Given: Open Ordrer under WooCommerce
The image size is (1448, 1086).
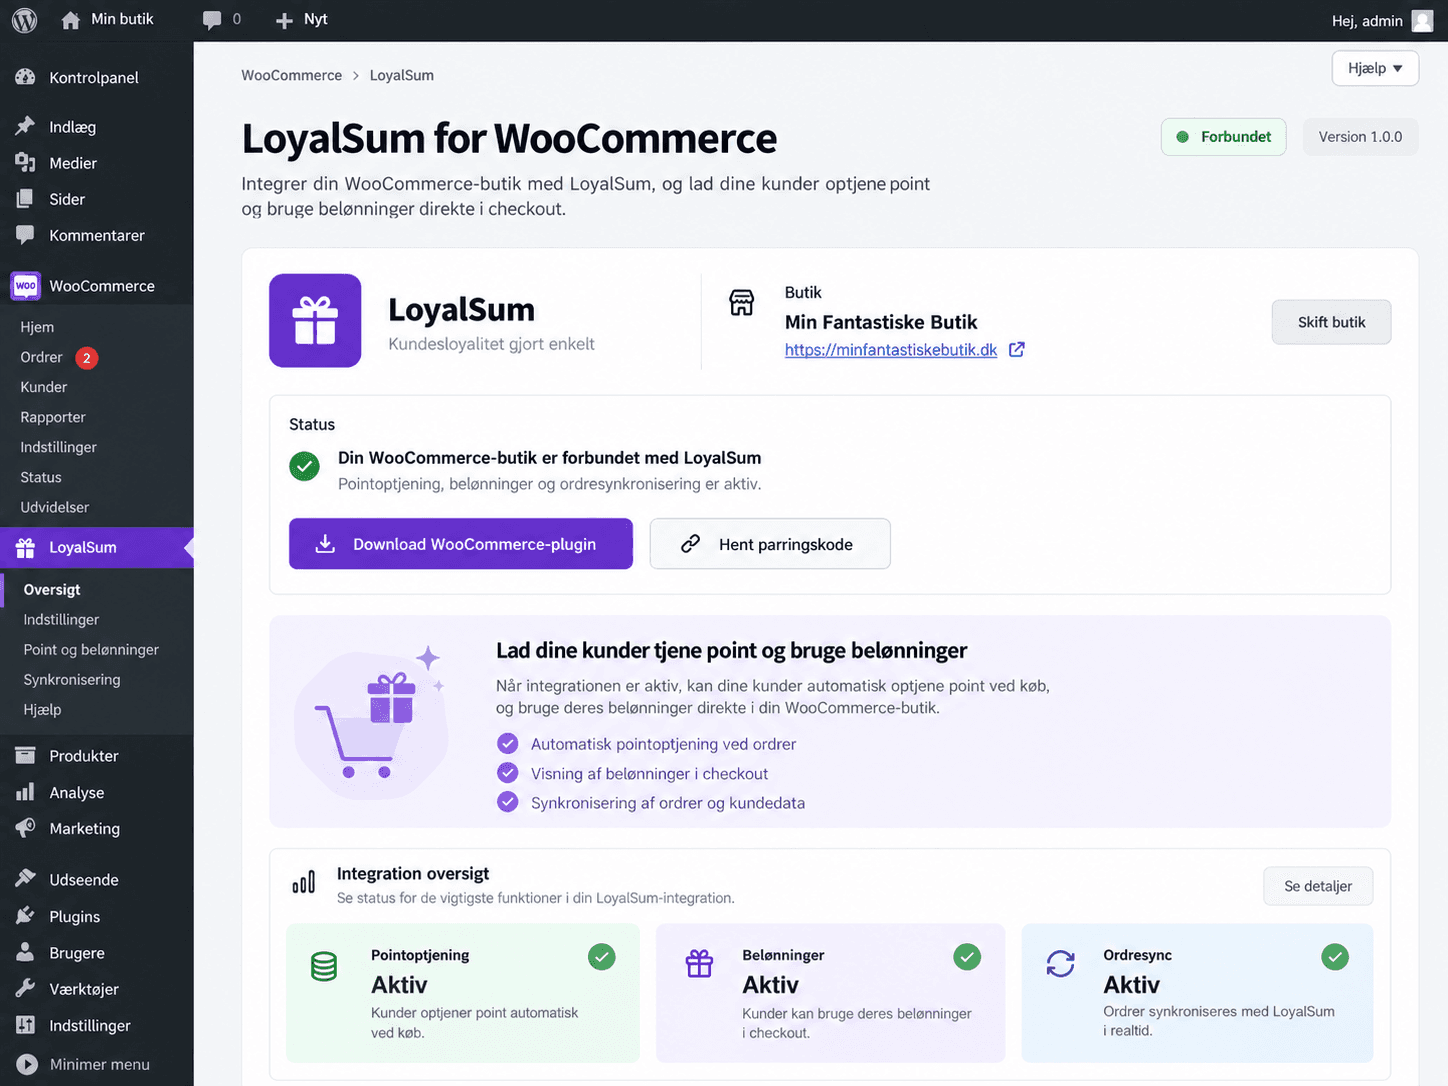Looking at the screenshot, I should (x=41, y=357).
